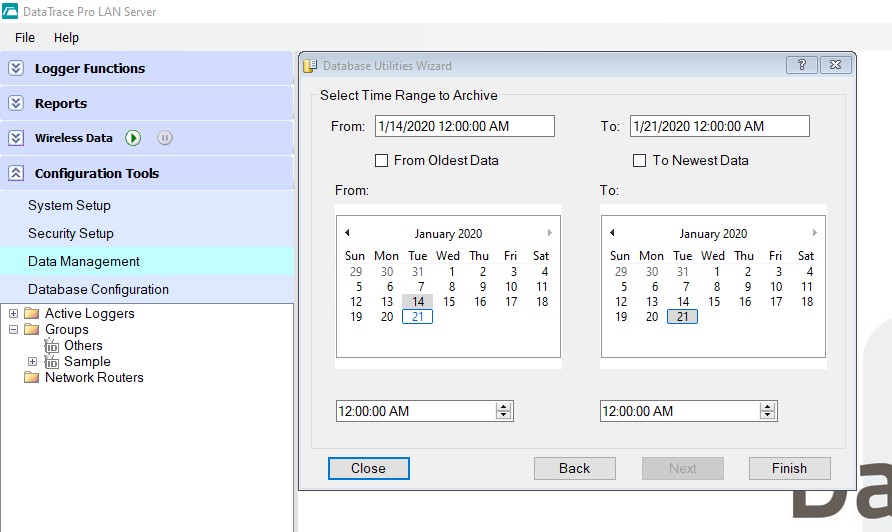Collapse the Configuration Tools section
This screenshot has height=532, width=892.
pyautogui.click(x=16, y=174)
